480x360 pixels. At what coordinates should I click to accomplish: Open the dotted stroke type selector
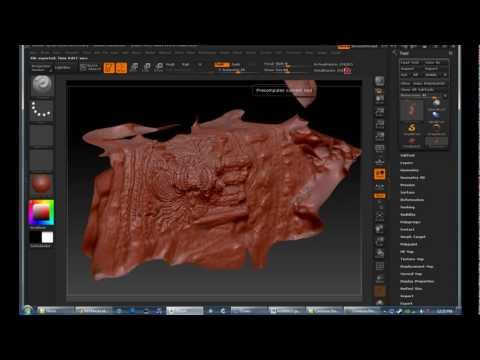tap(42, 110)
